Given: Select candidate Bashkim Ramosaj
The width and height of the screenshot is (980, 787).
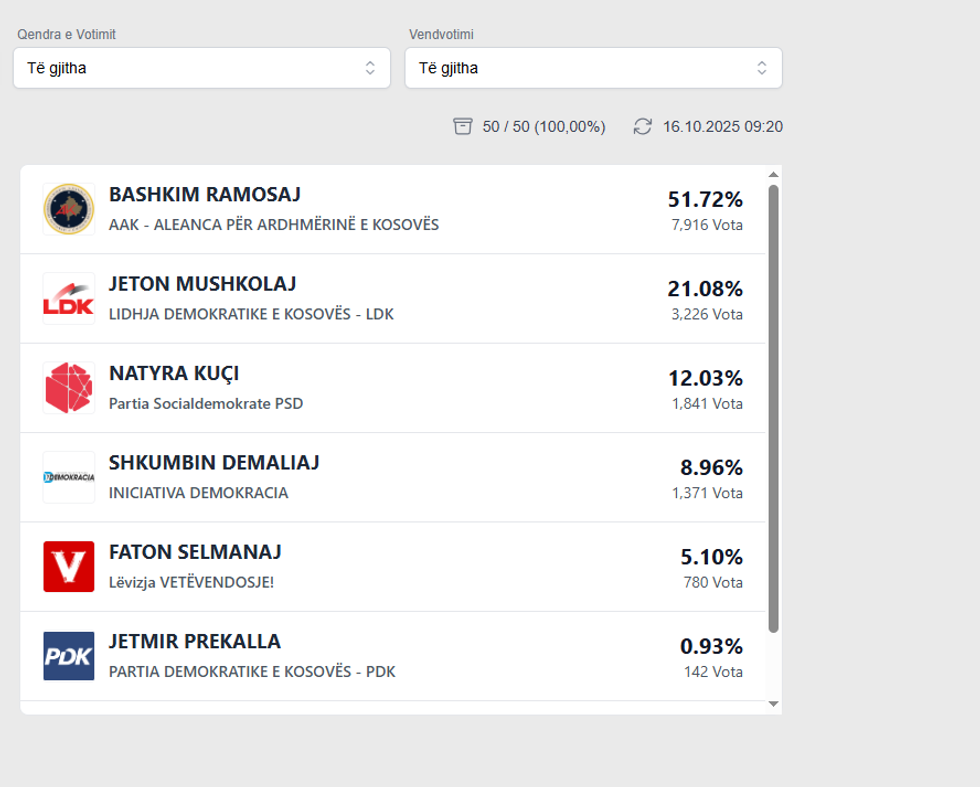Looking at the screenshot, I should coord(204,194).
